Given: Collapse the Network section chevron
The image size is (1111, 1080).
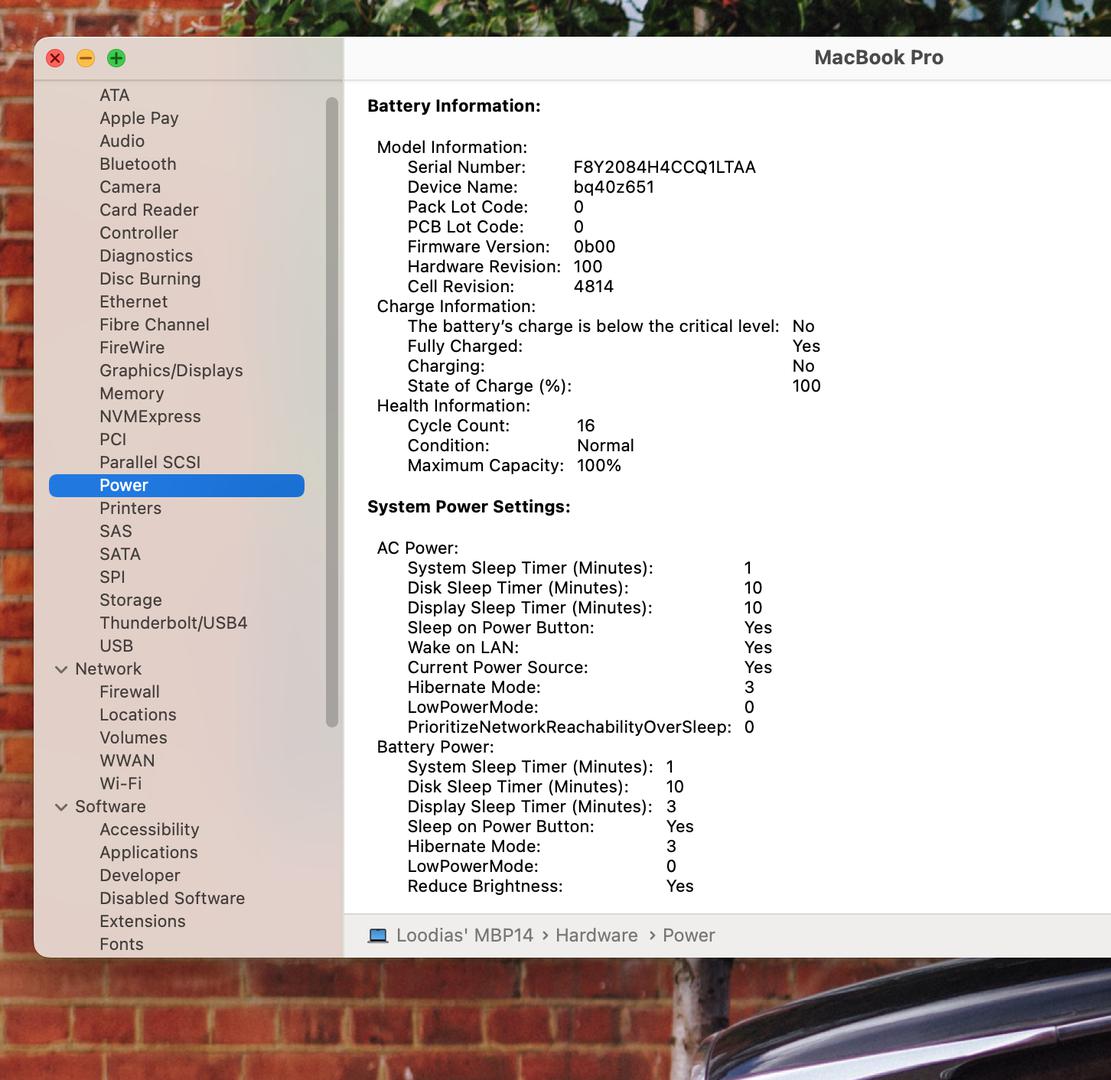Looking at the screenshot, I should 62,669.
